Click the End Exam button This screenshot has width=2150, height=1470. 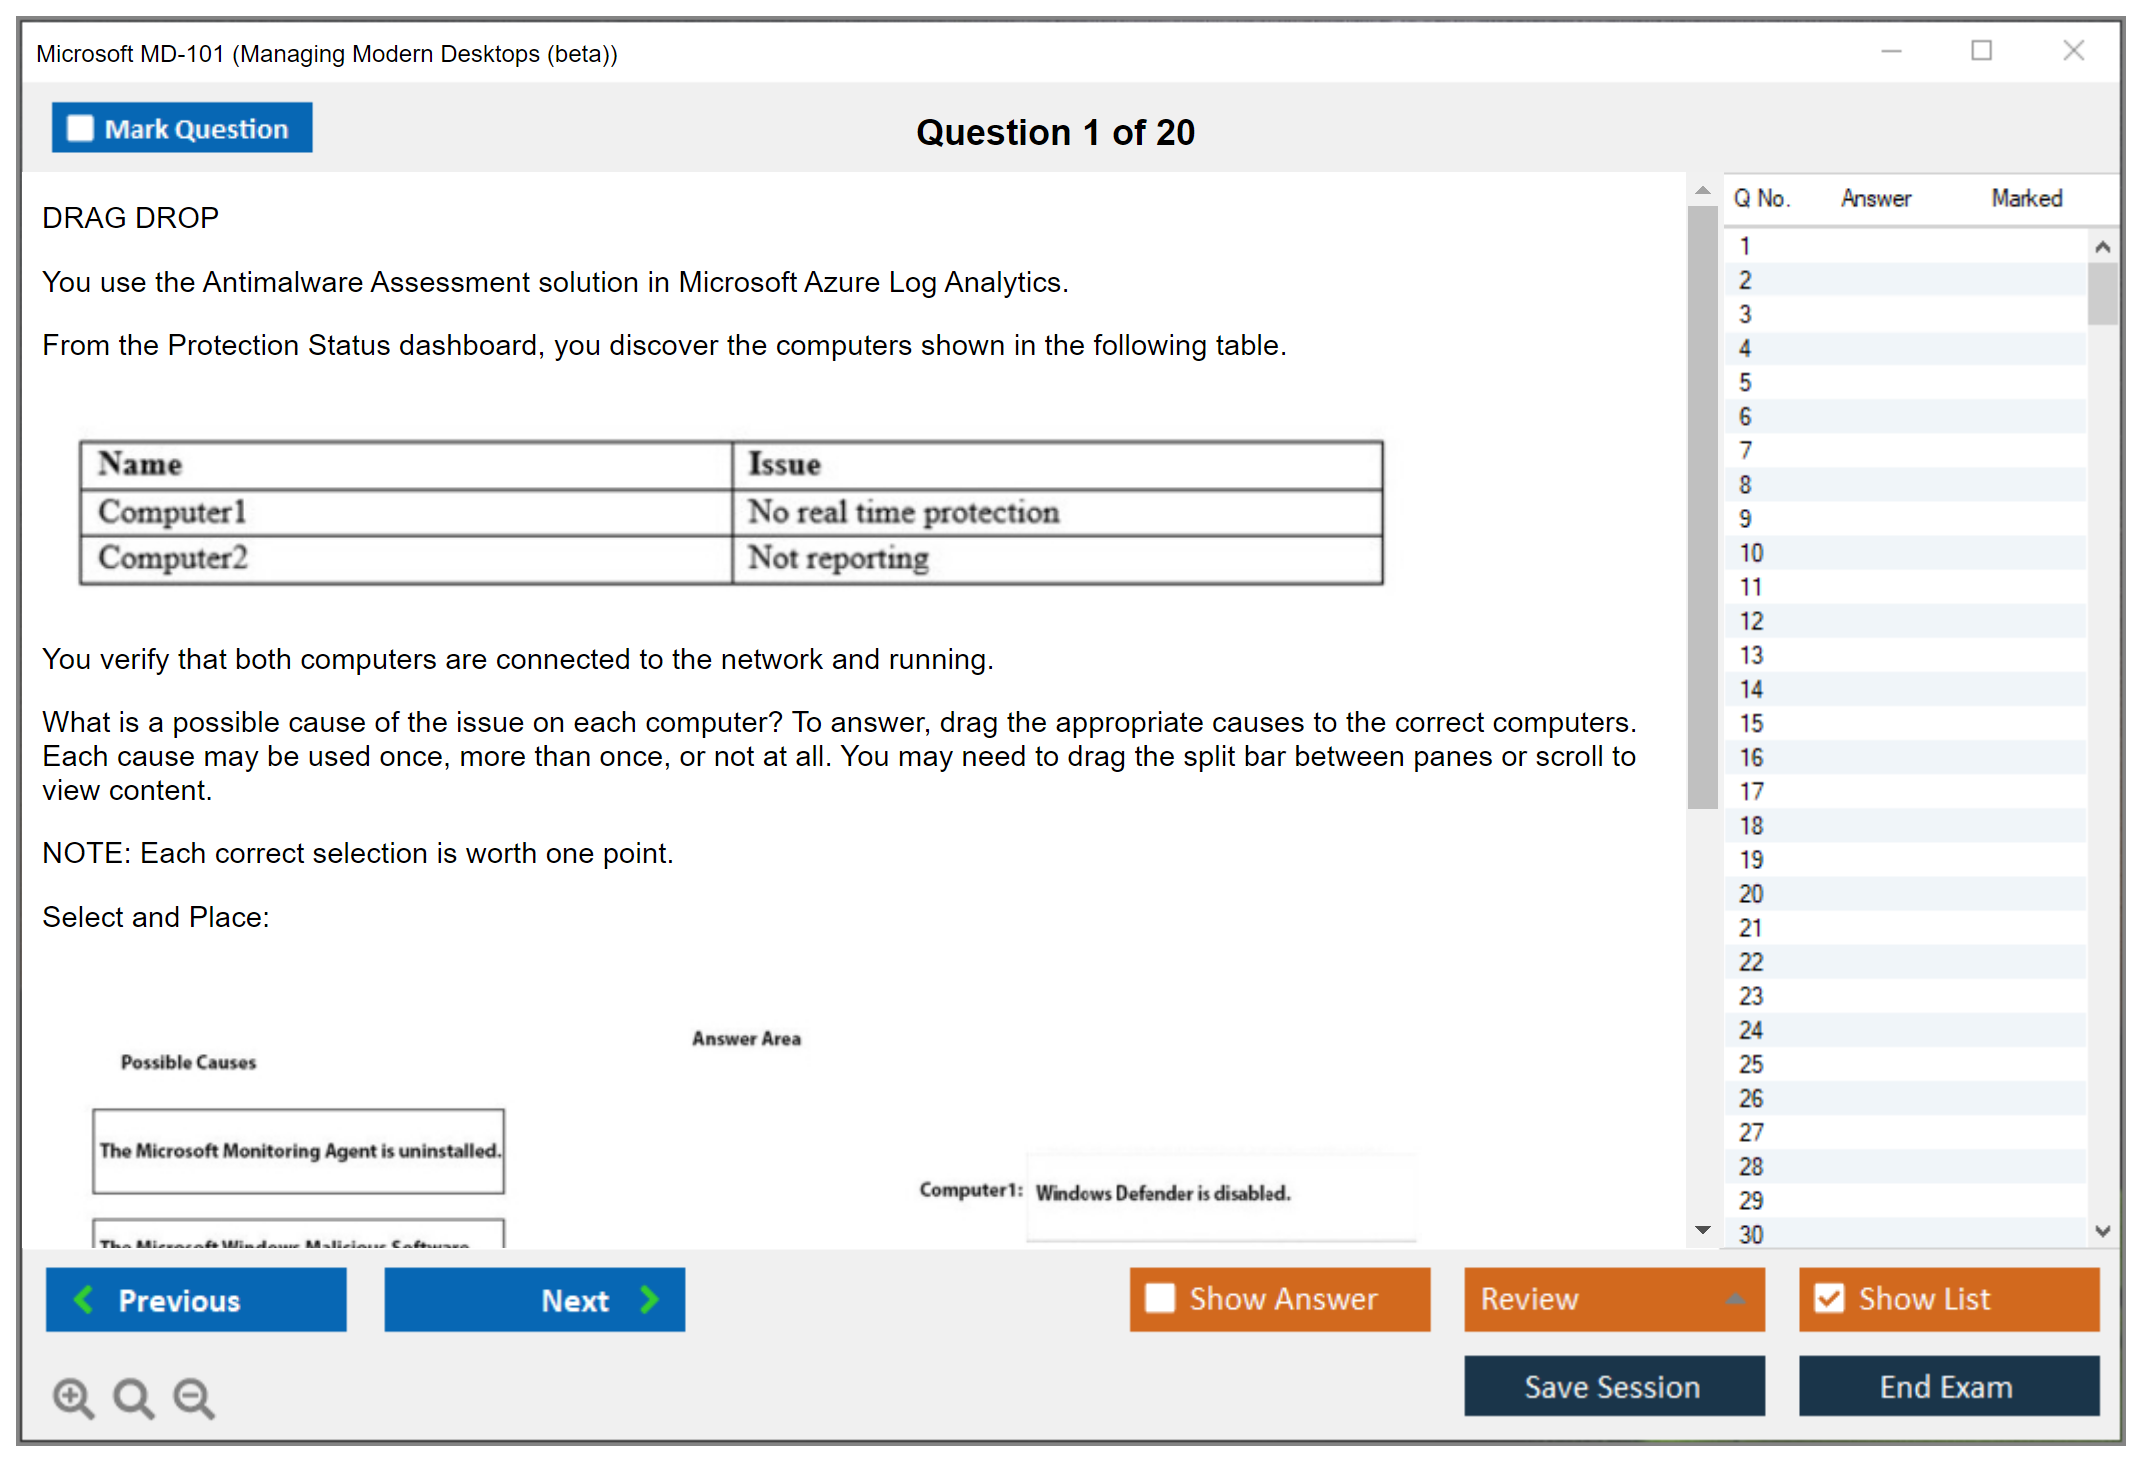pos(1947,1386)
